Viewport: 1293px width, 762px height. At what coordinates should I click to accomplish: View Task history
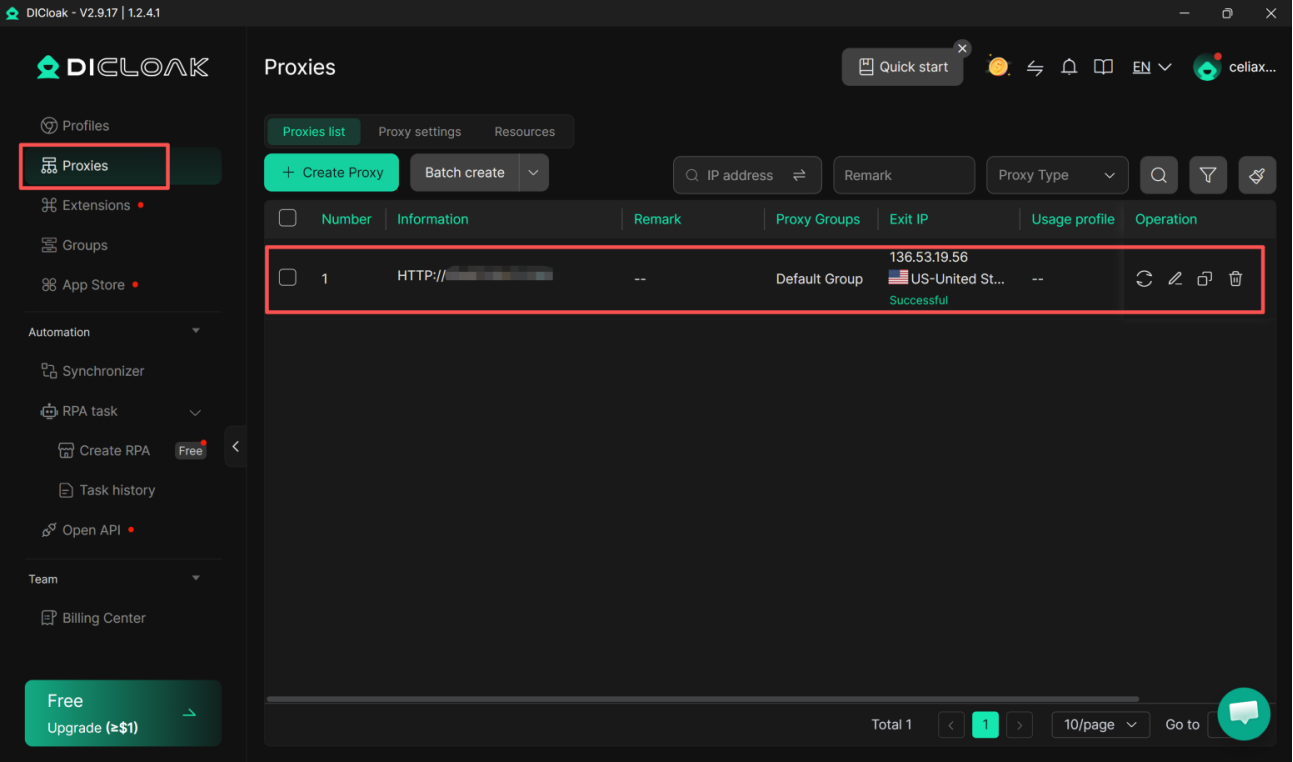tap(107, 490)
